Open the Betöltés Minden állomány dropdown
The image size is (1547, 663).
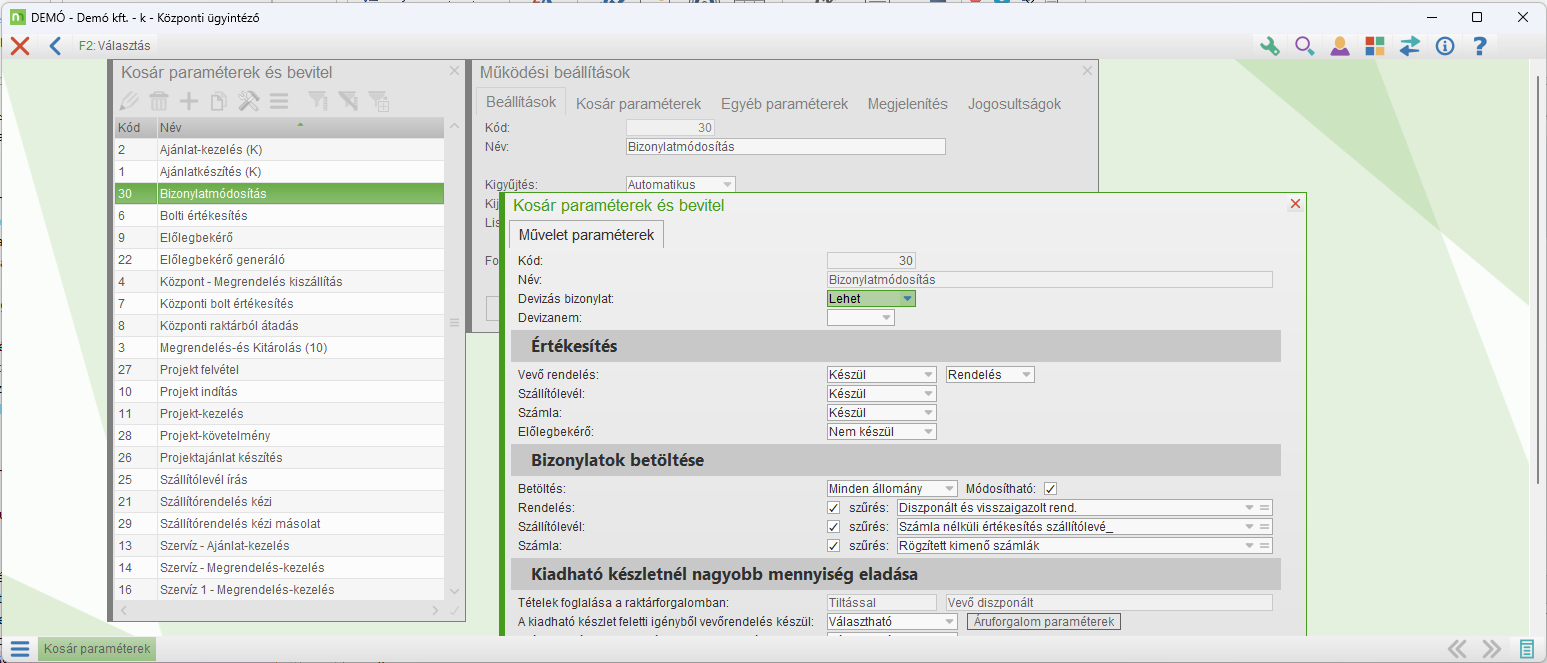click(892, 489)
